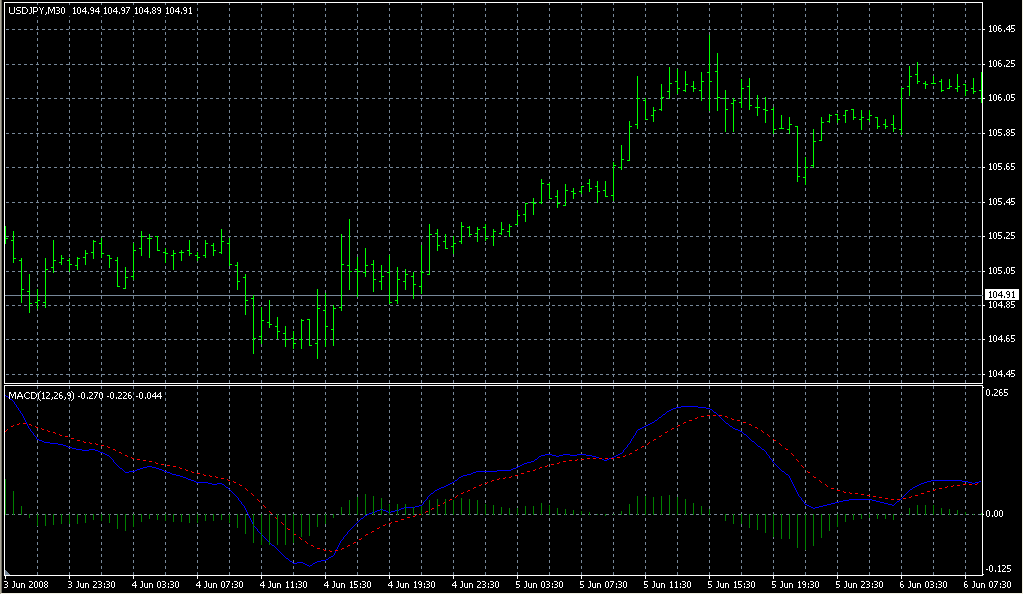
Task: Click the divider between price chart and MACD pane
Action: [490, 384]
